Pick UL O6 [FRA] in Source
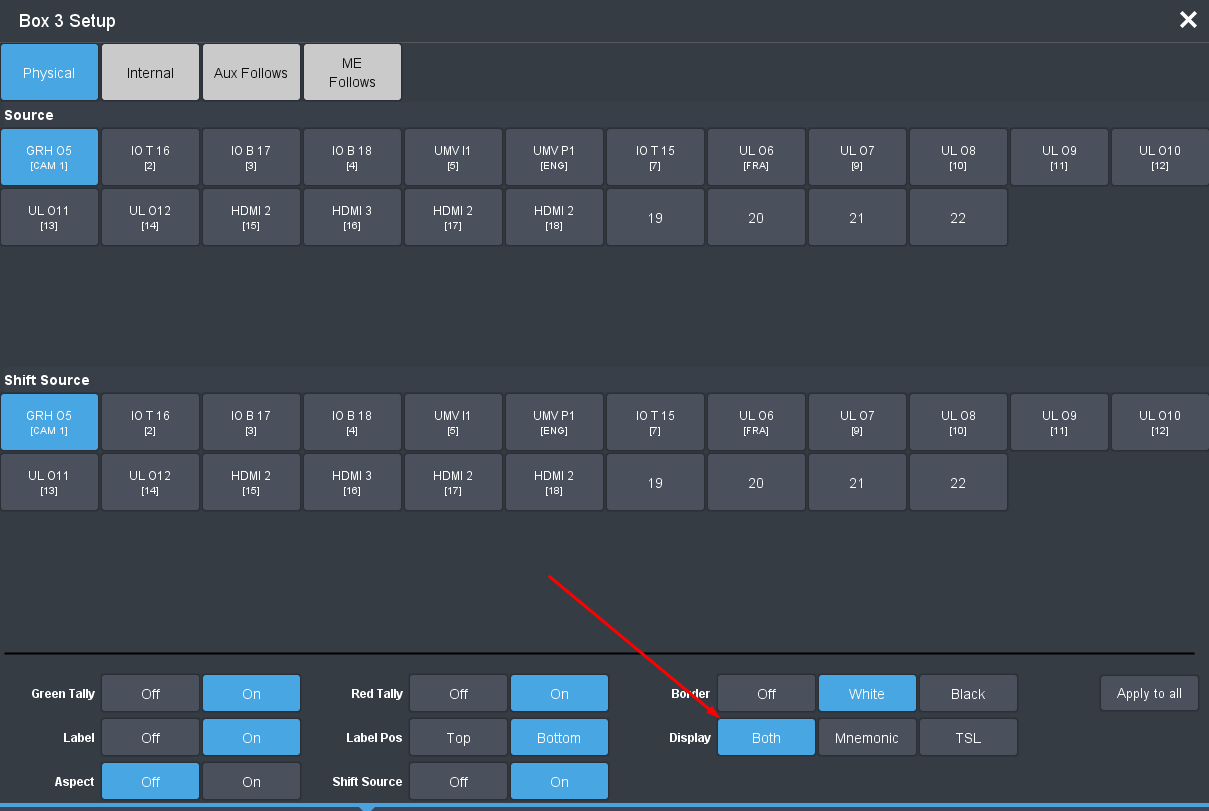Viewport: 1209px width, 811px height. [x=756, y=157]
